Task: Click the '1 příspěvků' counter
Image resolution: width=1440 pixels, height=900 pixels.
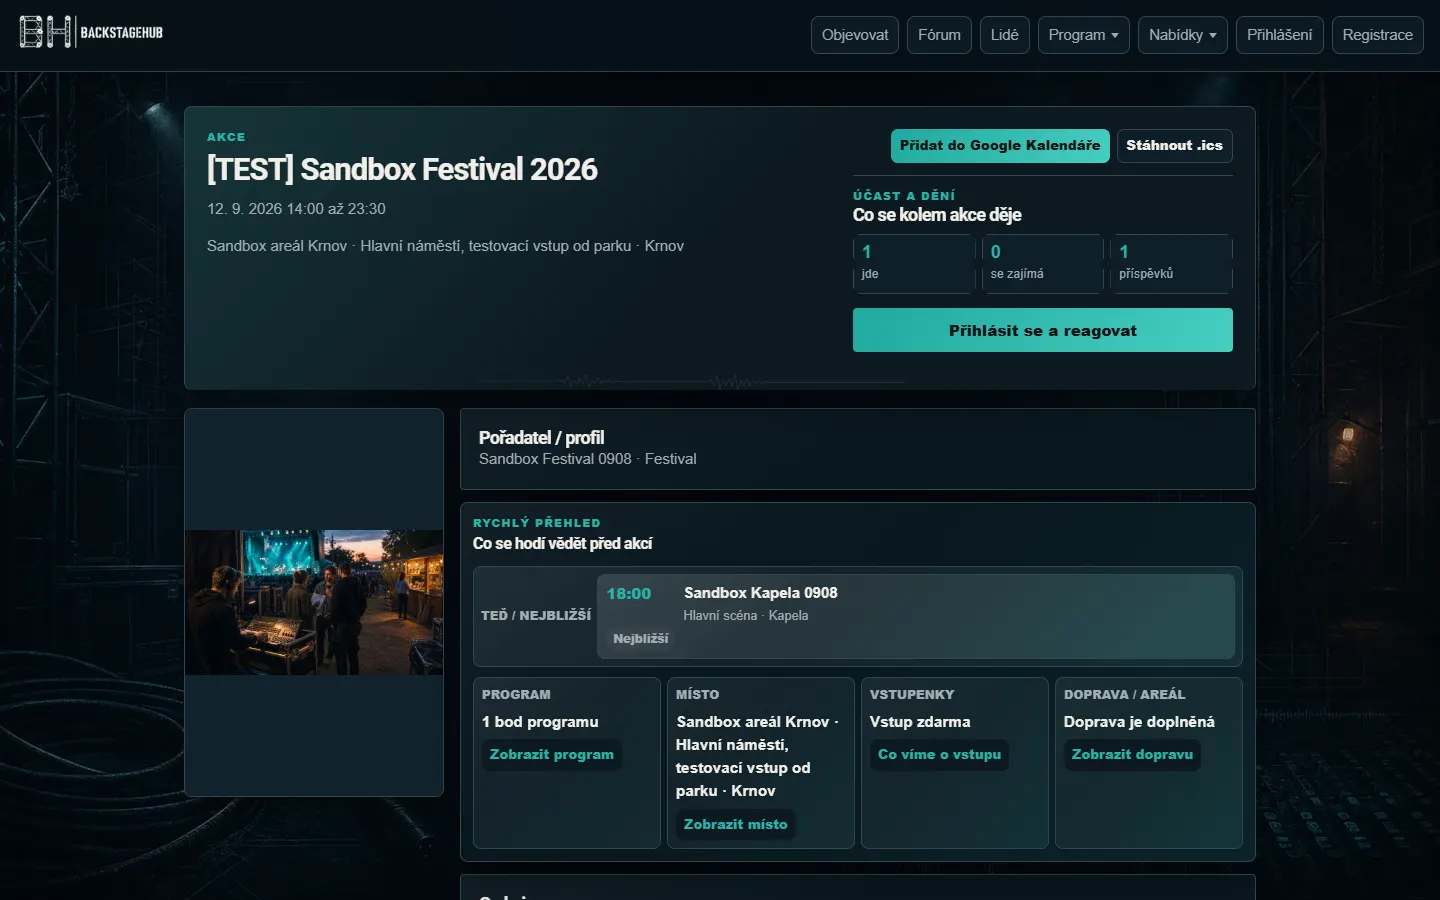Action: (1171, 264)
